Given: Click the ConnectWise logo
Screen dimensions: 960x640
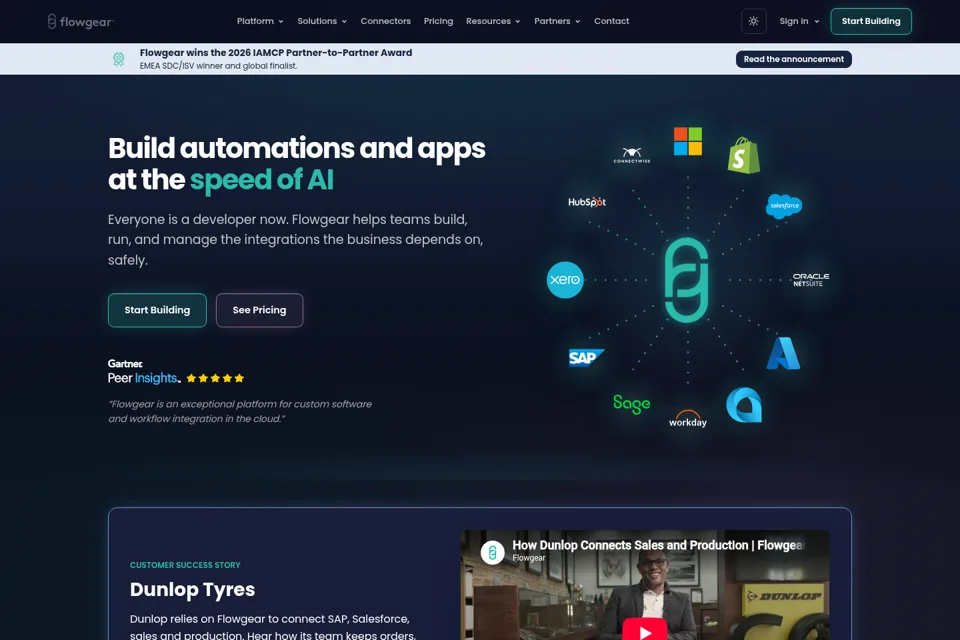Looking at the screenshot, I should click(x=632, y=155).
